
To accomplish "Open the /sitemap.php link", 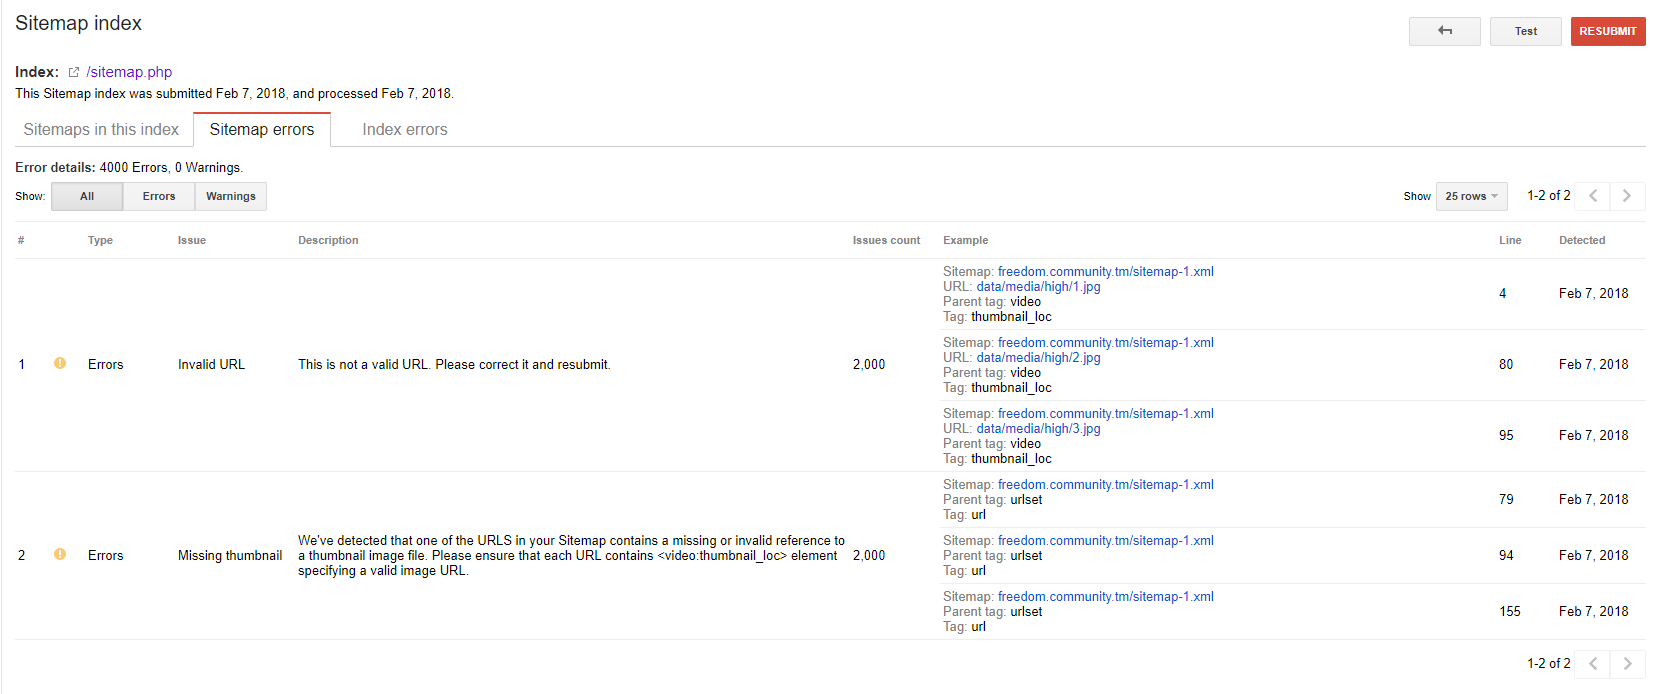I will pyautogui.click(x=129, y=72).
